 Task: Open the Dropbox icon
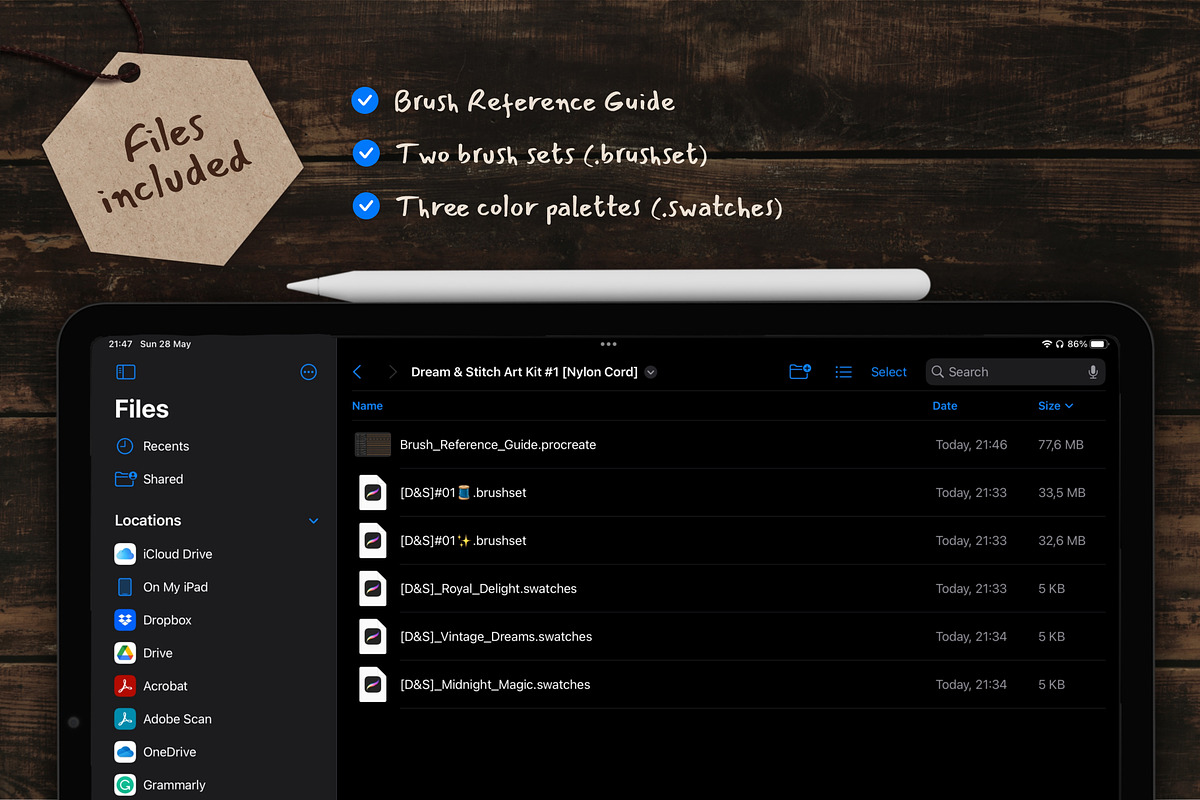(x=125, y=620)
